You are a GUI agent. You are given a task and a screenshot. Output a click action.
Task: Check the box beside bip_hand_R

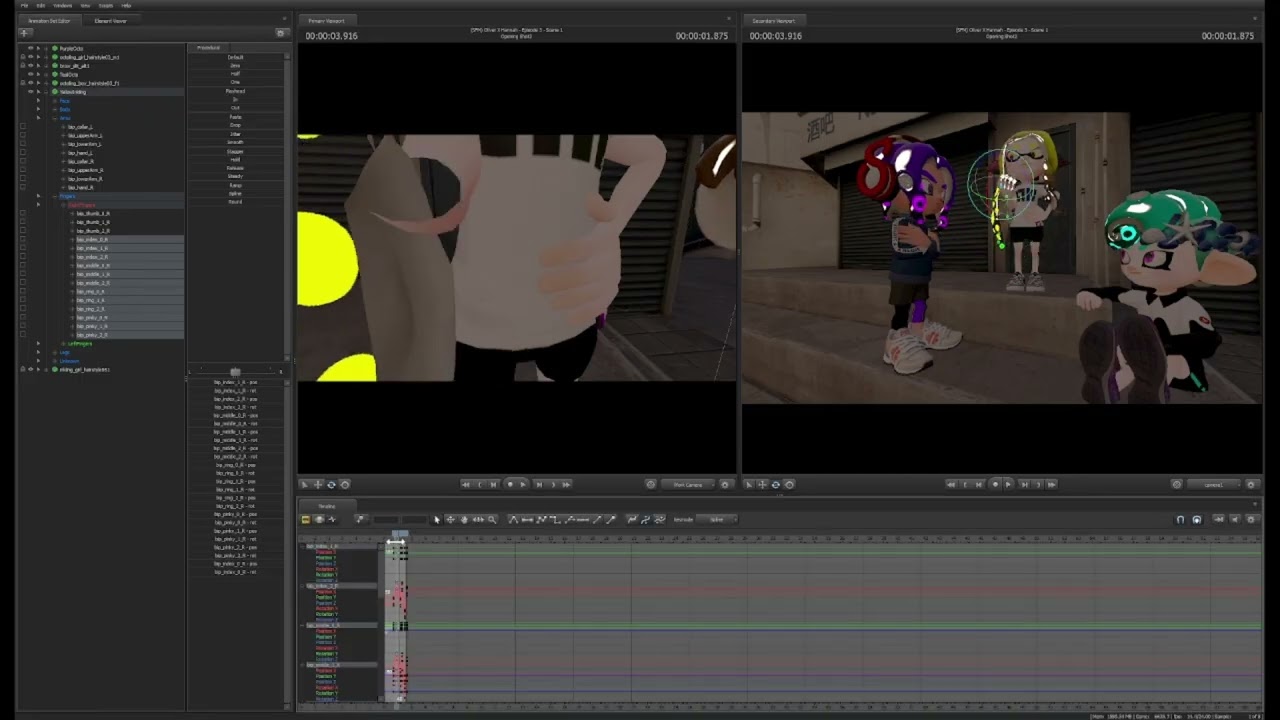point(23,187)
